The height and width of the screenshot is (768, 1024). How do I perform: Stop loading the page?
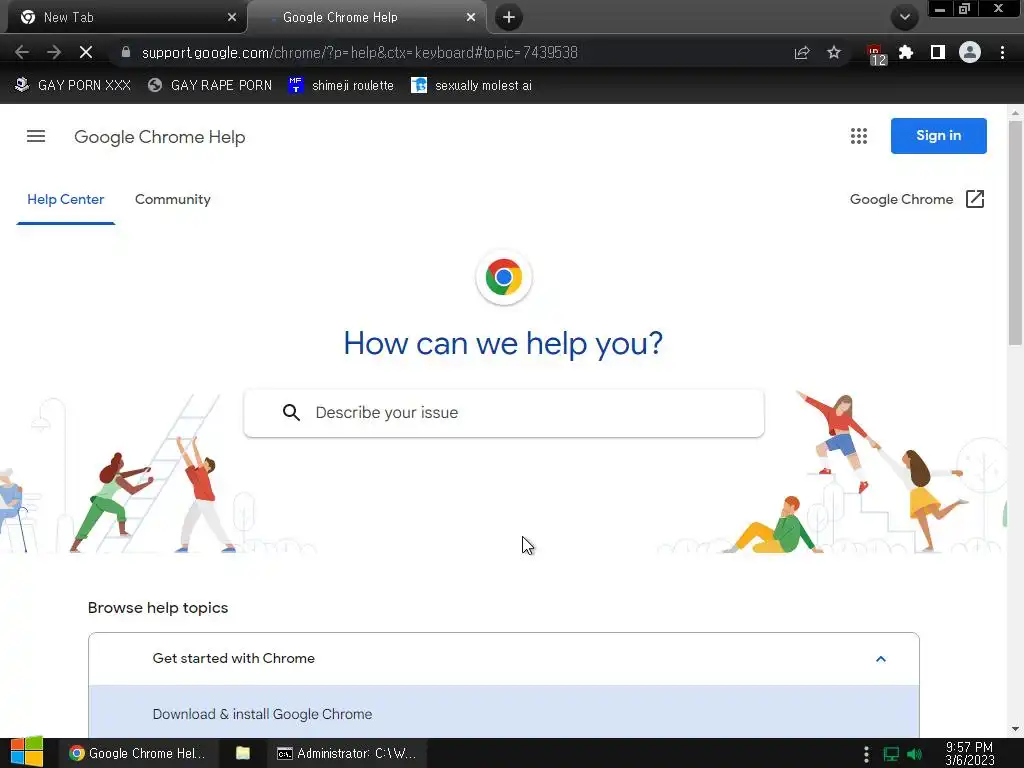click(86, 52)
